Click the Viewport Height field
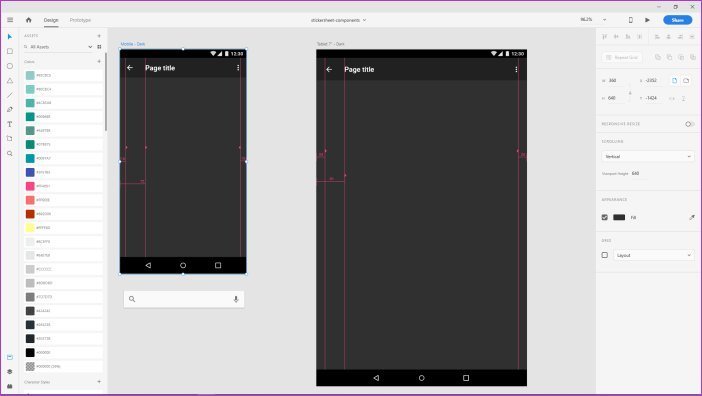Viewport: 702px width, 396px height. point(638,173)
